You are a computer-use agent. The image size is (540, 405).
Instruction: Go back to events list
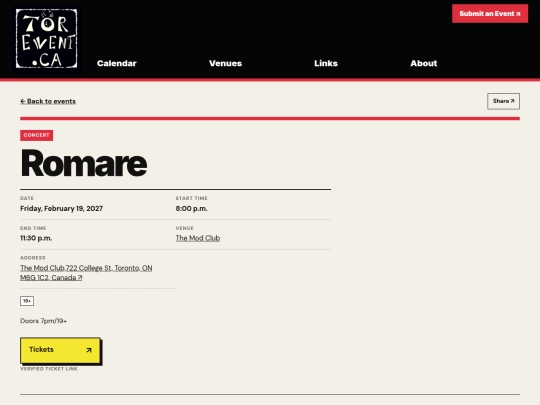[x=48, y=101]
